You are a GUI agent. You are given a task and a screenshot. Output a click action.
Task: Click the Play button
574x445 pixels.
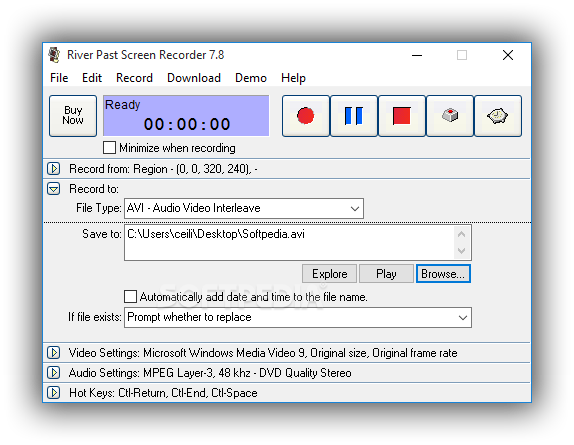coord(386,274)
